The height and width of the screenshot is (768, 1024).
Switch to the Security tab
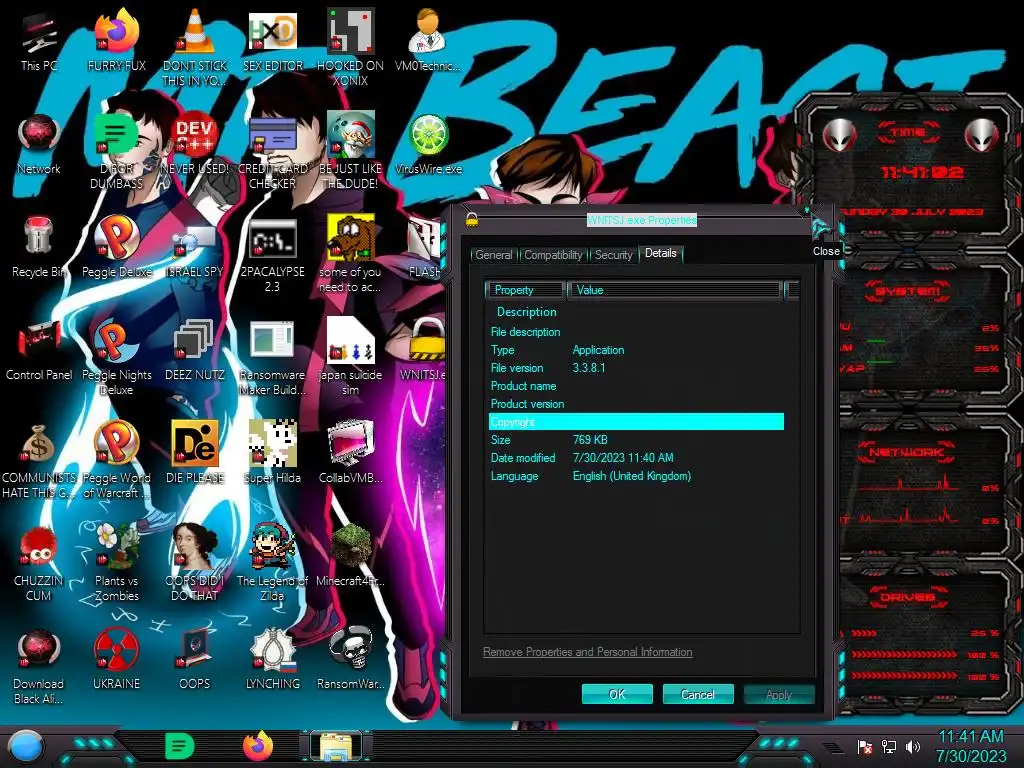(613, 255)
